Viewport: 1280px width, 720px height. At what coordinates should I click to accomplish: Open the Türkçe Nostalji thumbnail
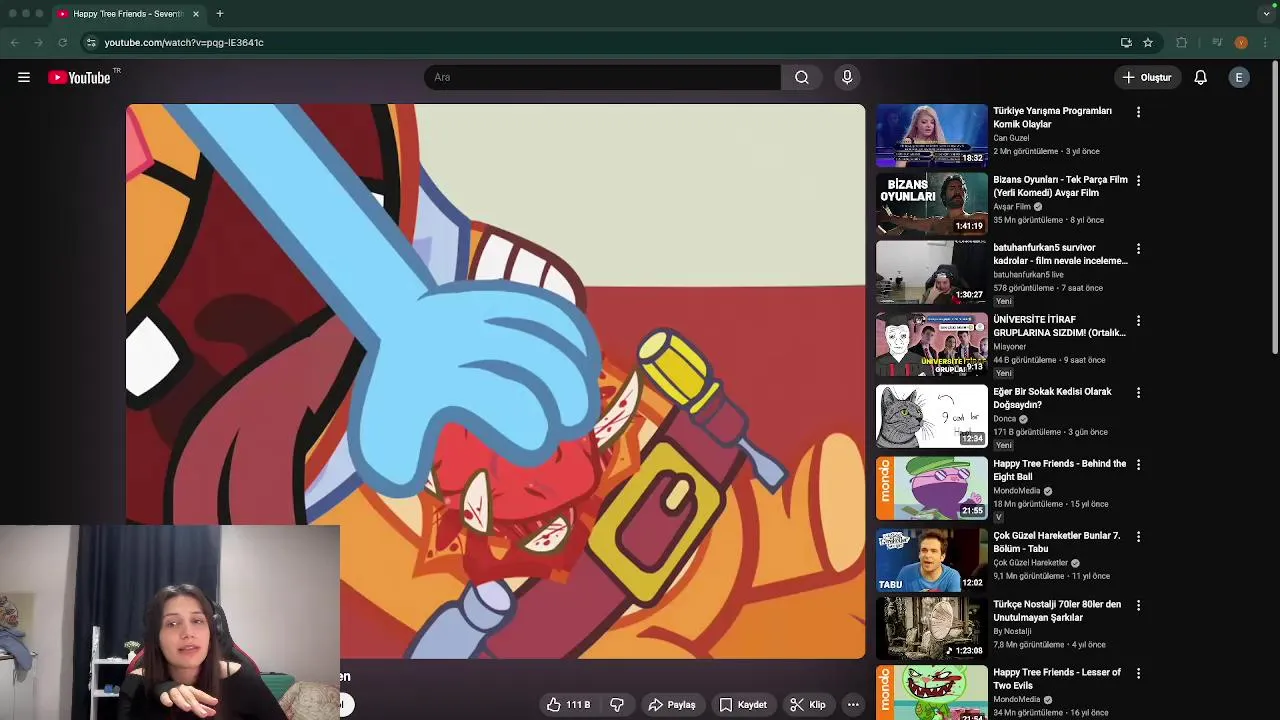[x=932, y=628]
